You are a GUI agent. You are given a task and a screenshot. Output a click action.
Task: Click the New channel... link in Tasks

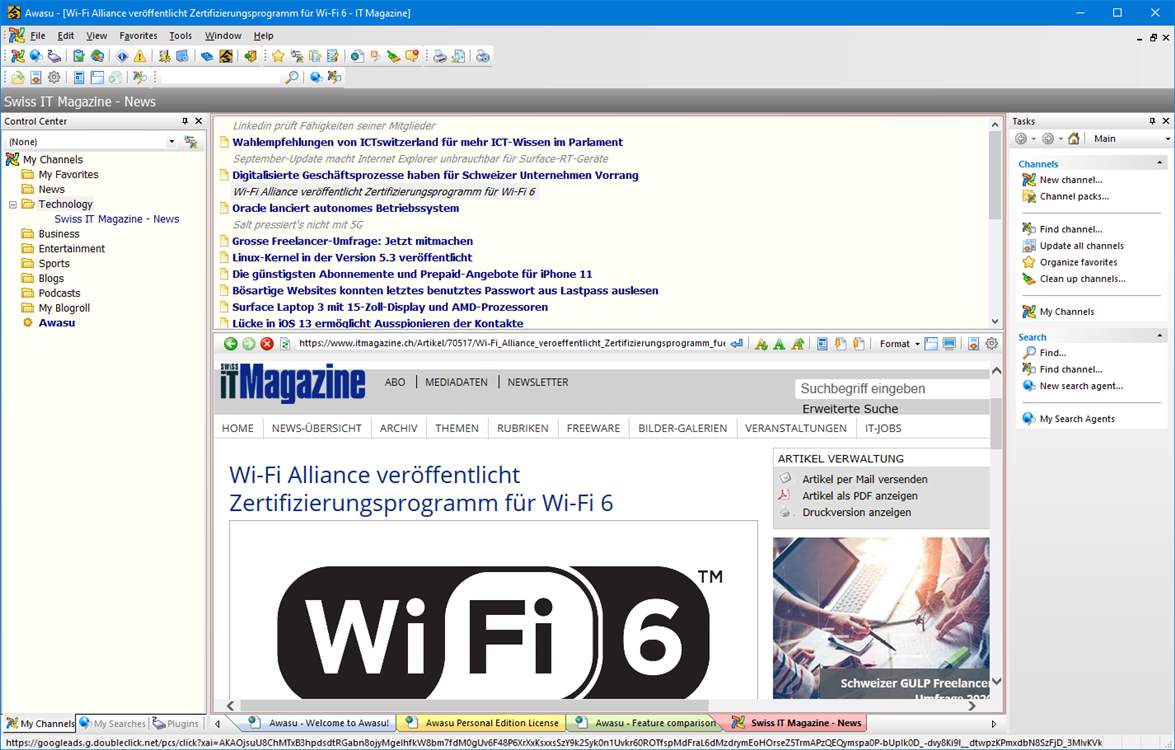[x=1071, y=180]
